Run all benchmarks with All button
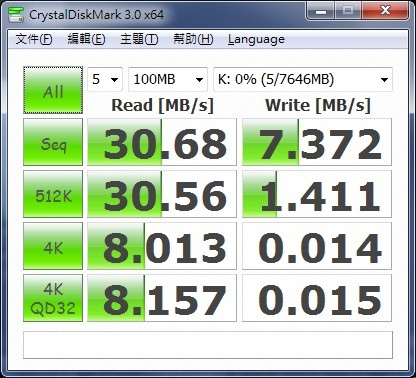Viewport: 416px width, 378px height. tap(53, 90)
